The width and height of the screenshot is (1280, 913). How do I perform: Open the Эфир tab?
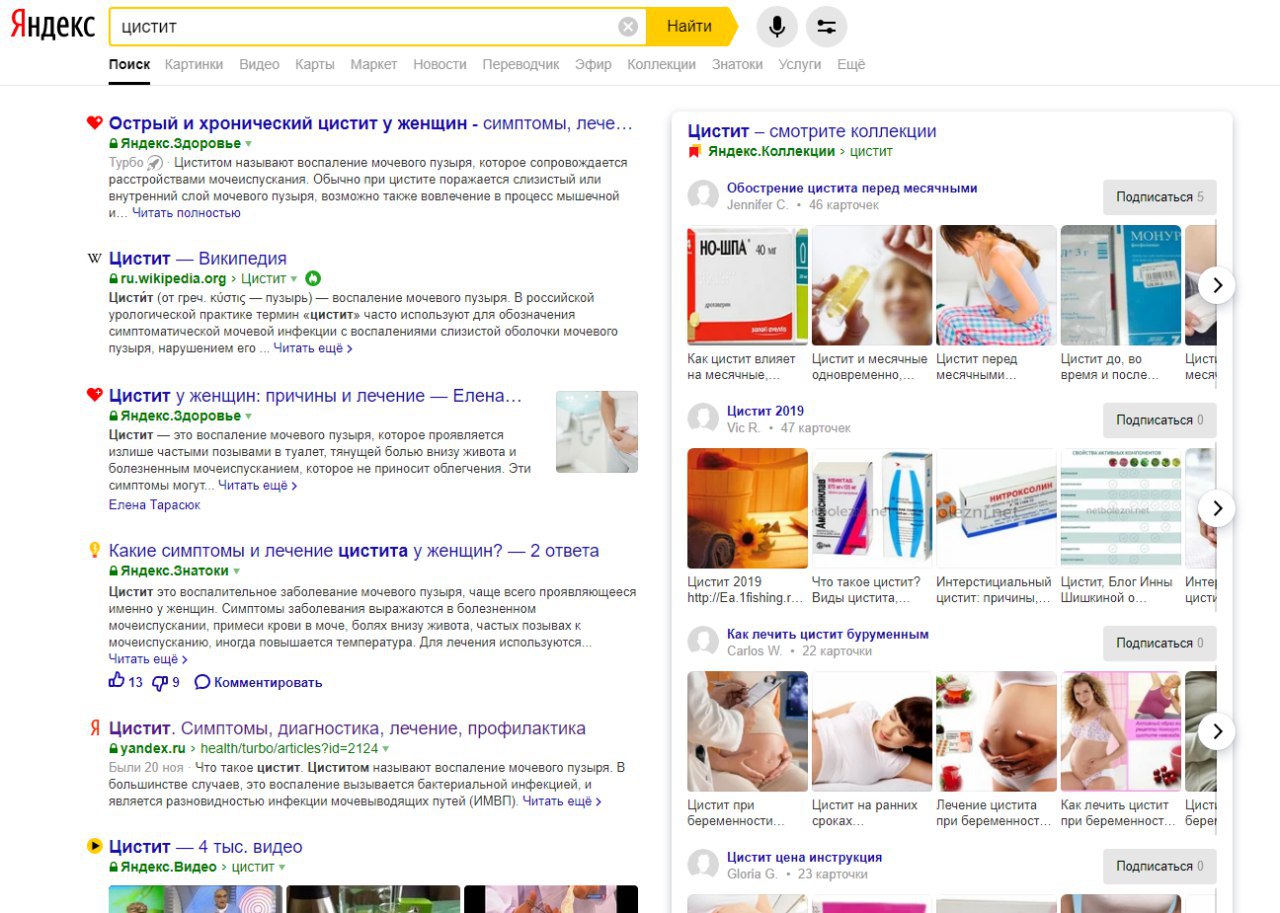(x=593, y=64)
